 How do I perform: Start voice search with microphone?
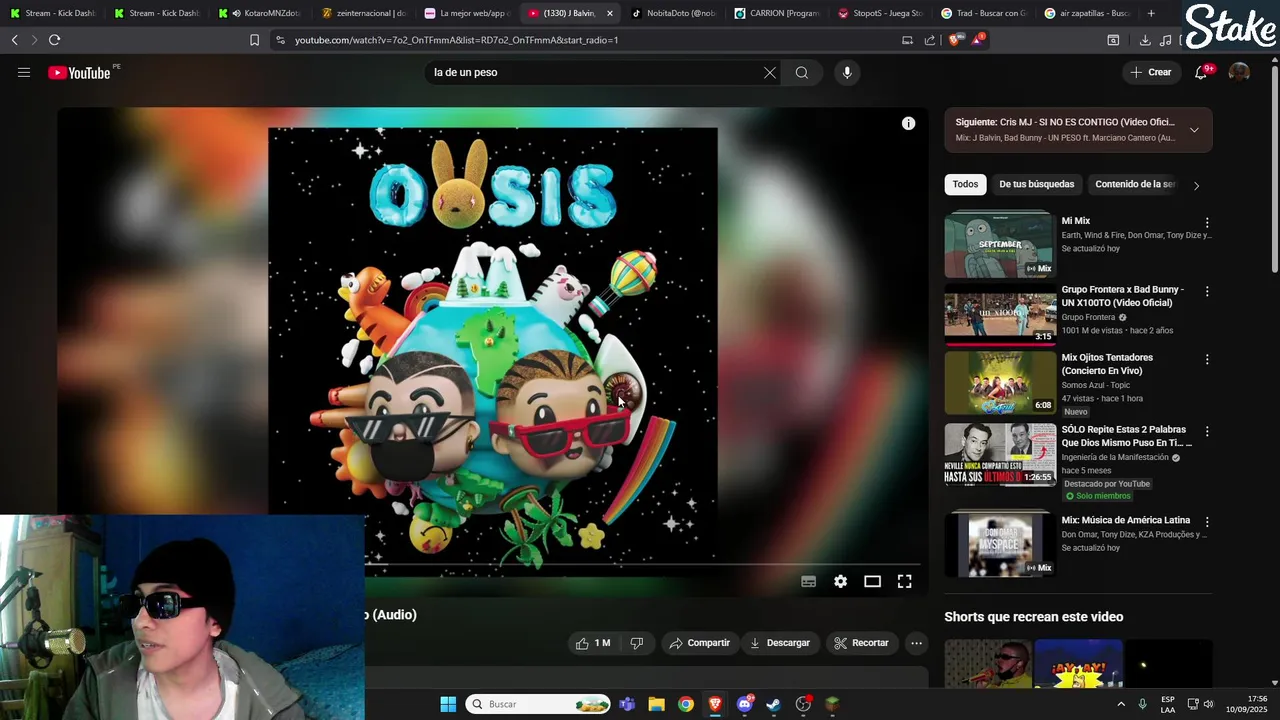(847, 72)
